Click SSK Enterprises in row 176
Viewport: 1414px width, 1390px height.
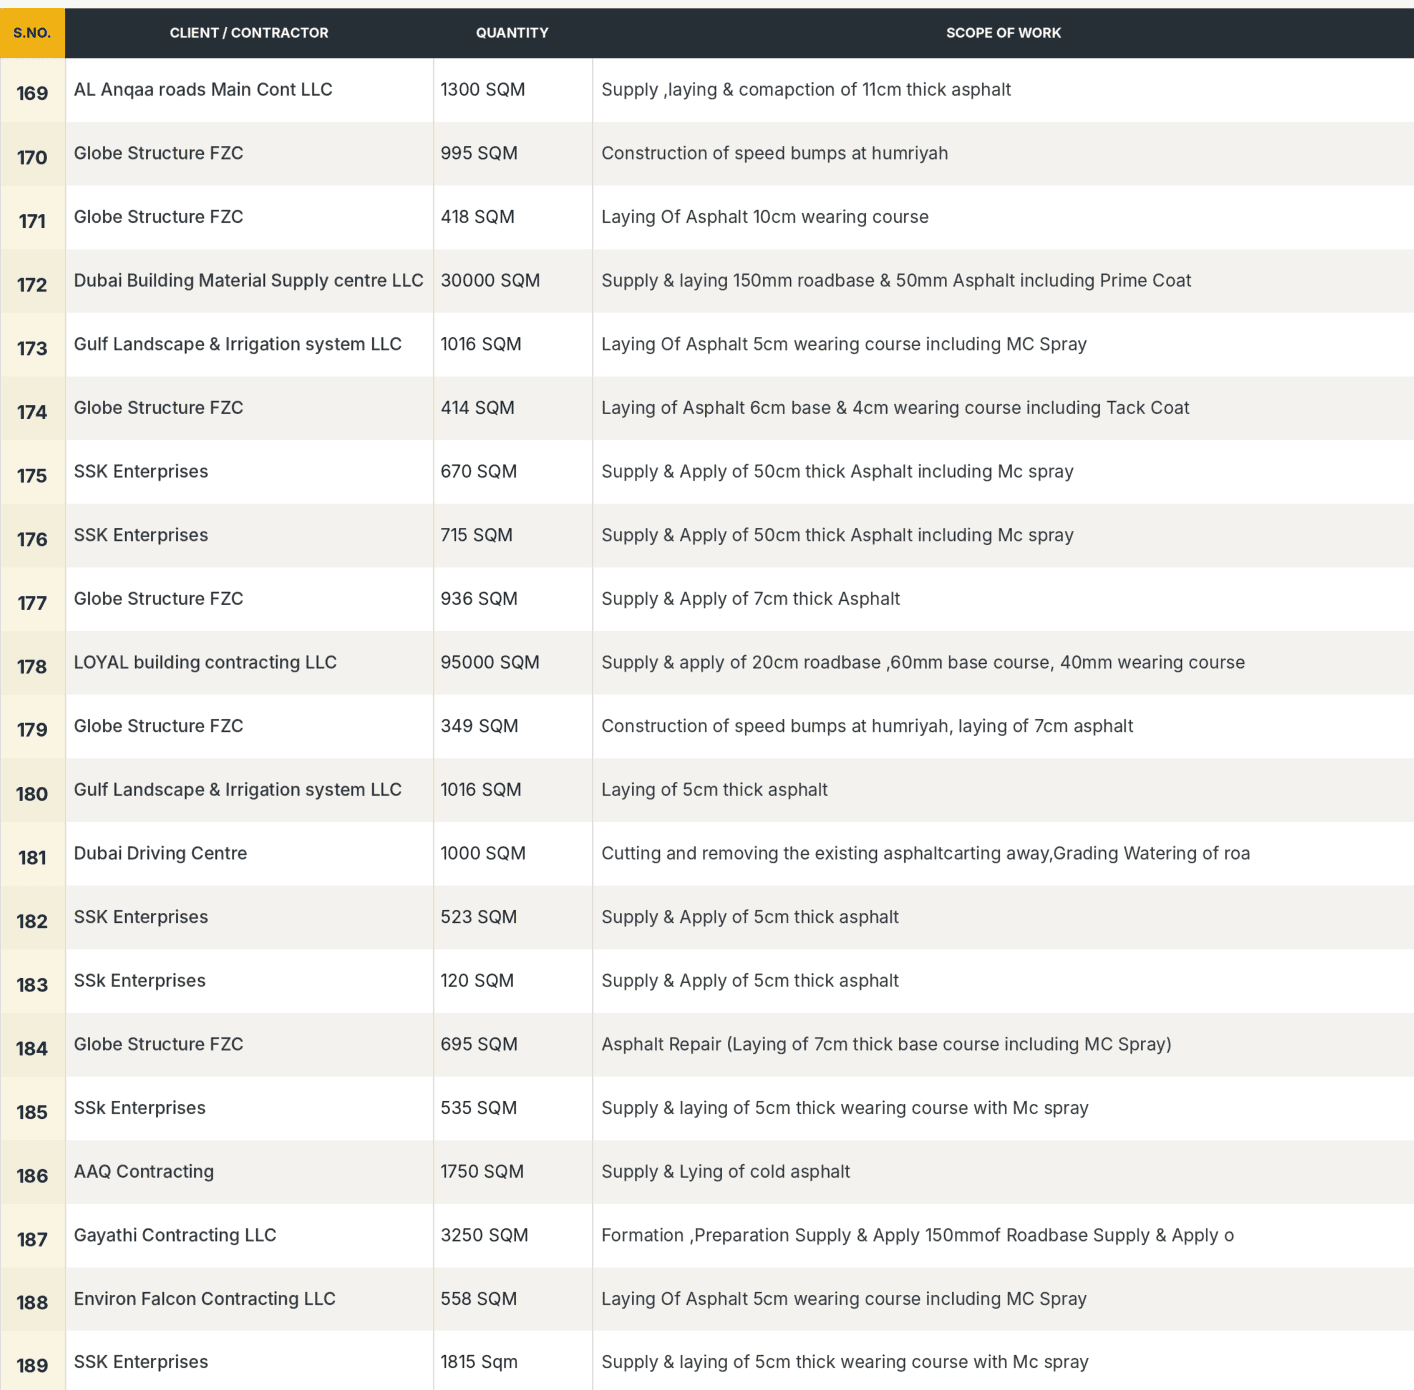click(141, 536)
